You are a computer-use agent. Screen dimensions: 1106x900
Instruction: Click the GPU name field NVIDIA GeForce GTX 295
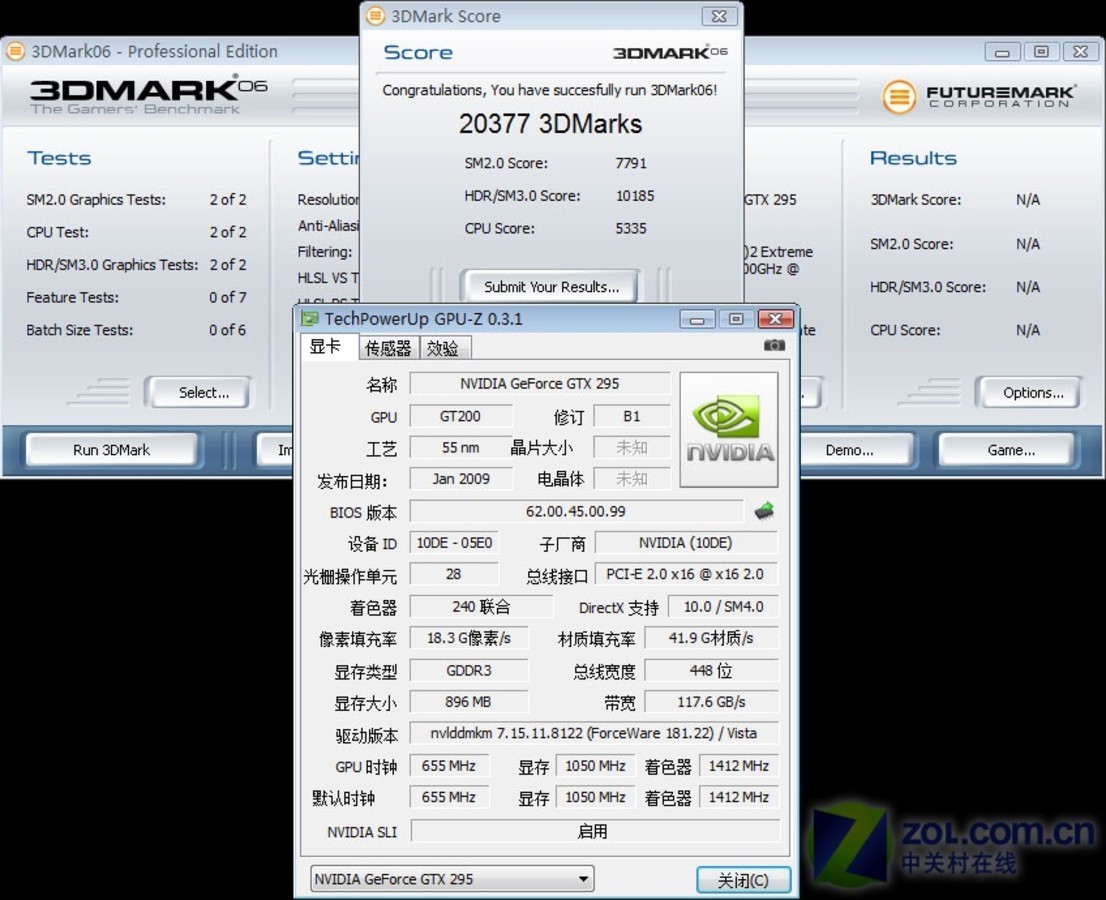pyautogui.click(x=540, y=384)
